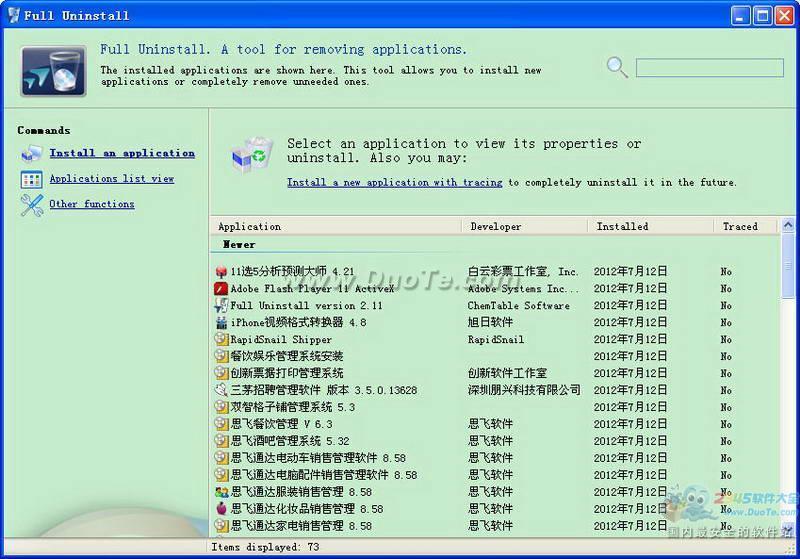Click developer 白云彩票工作室, Inc. cell

point(522,272)
